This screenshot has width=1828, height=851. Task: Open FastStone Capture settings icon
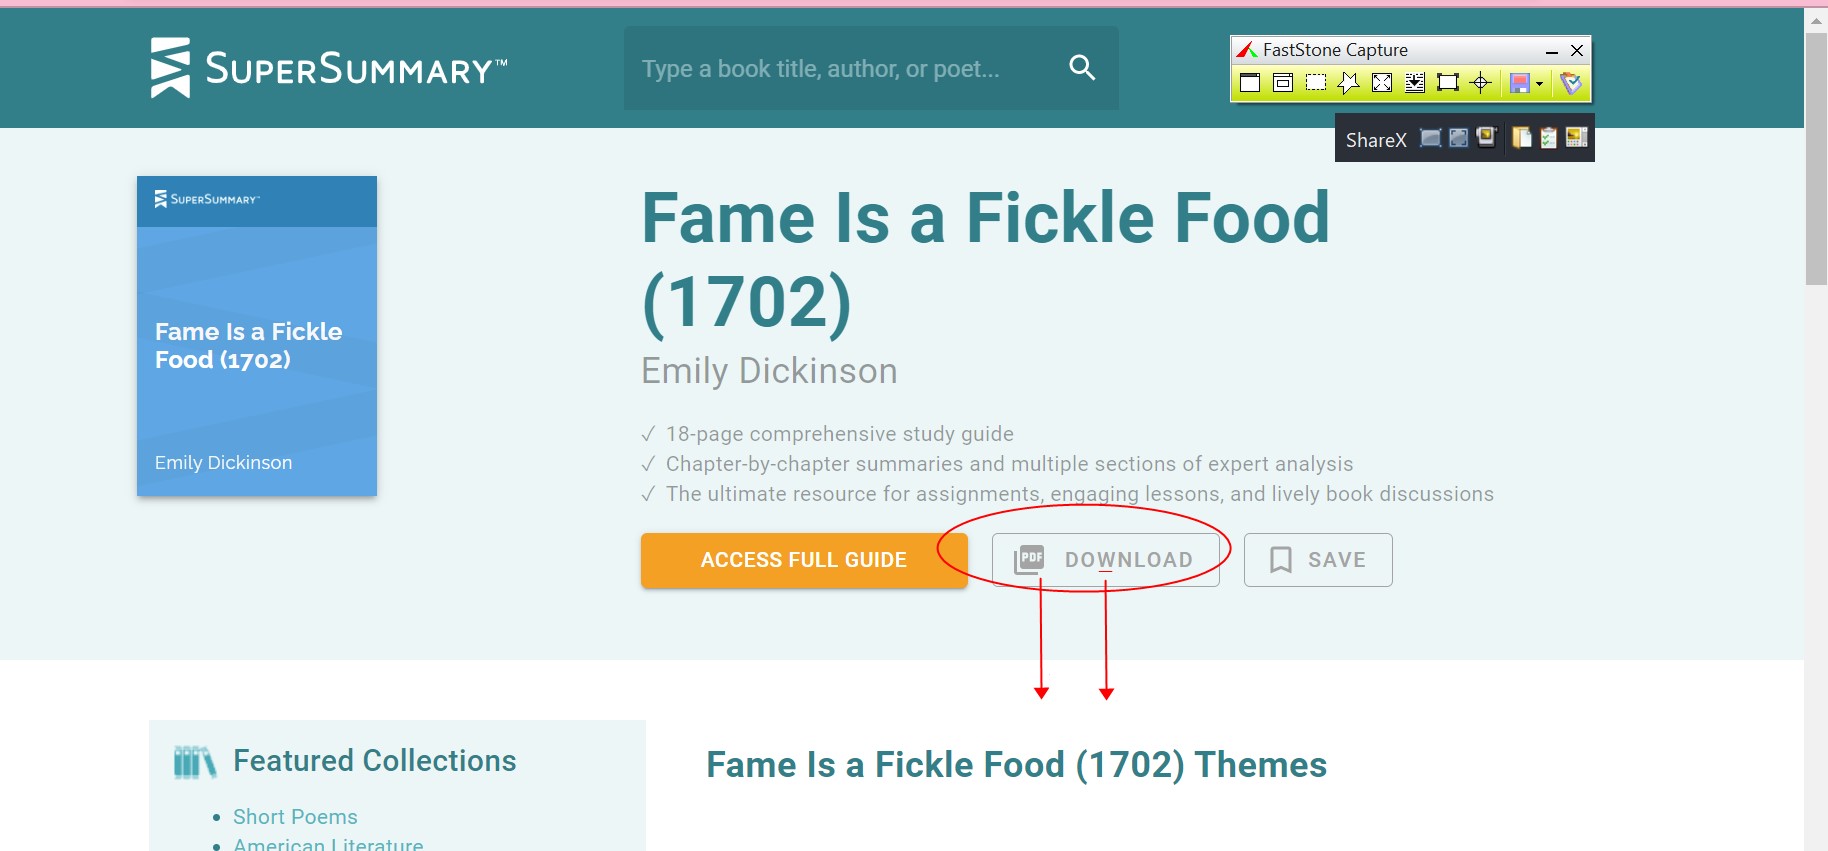[x=1571, y=83]
